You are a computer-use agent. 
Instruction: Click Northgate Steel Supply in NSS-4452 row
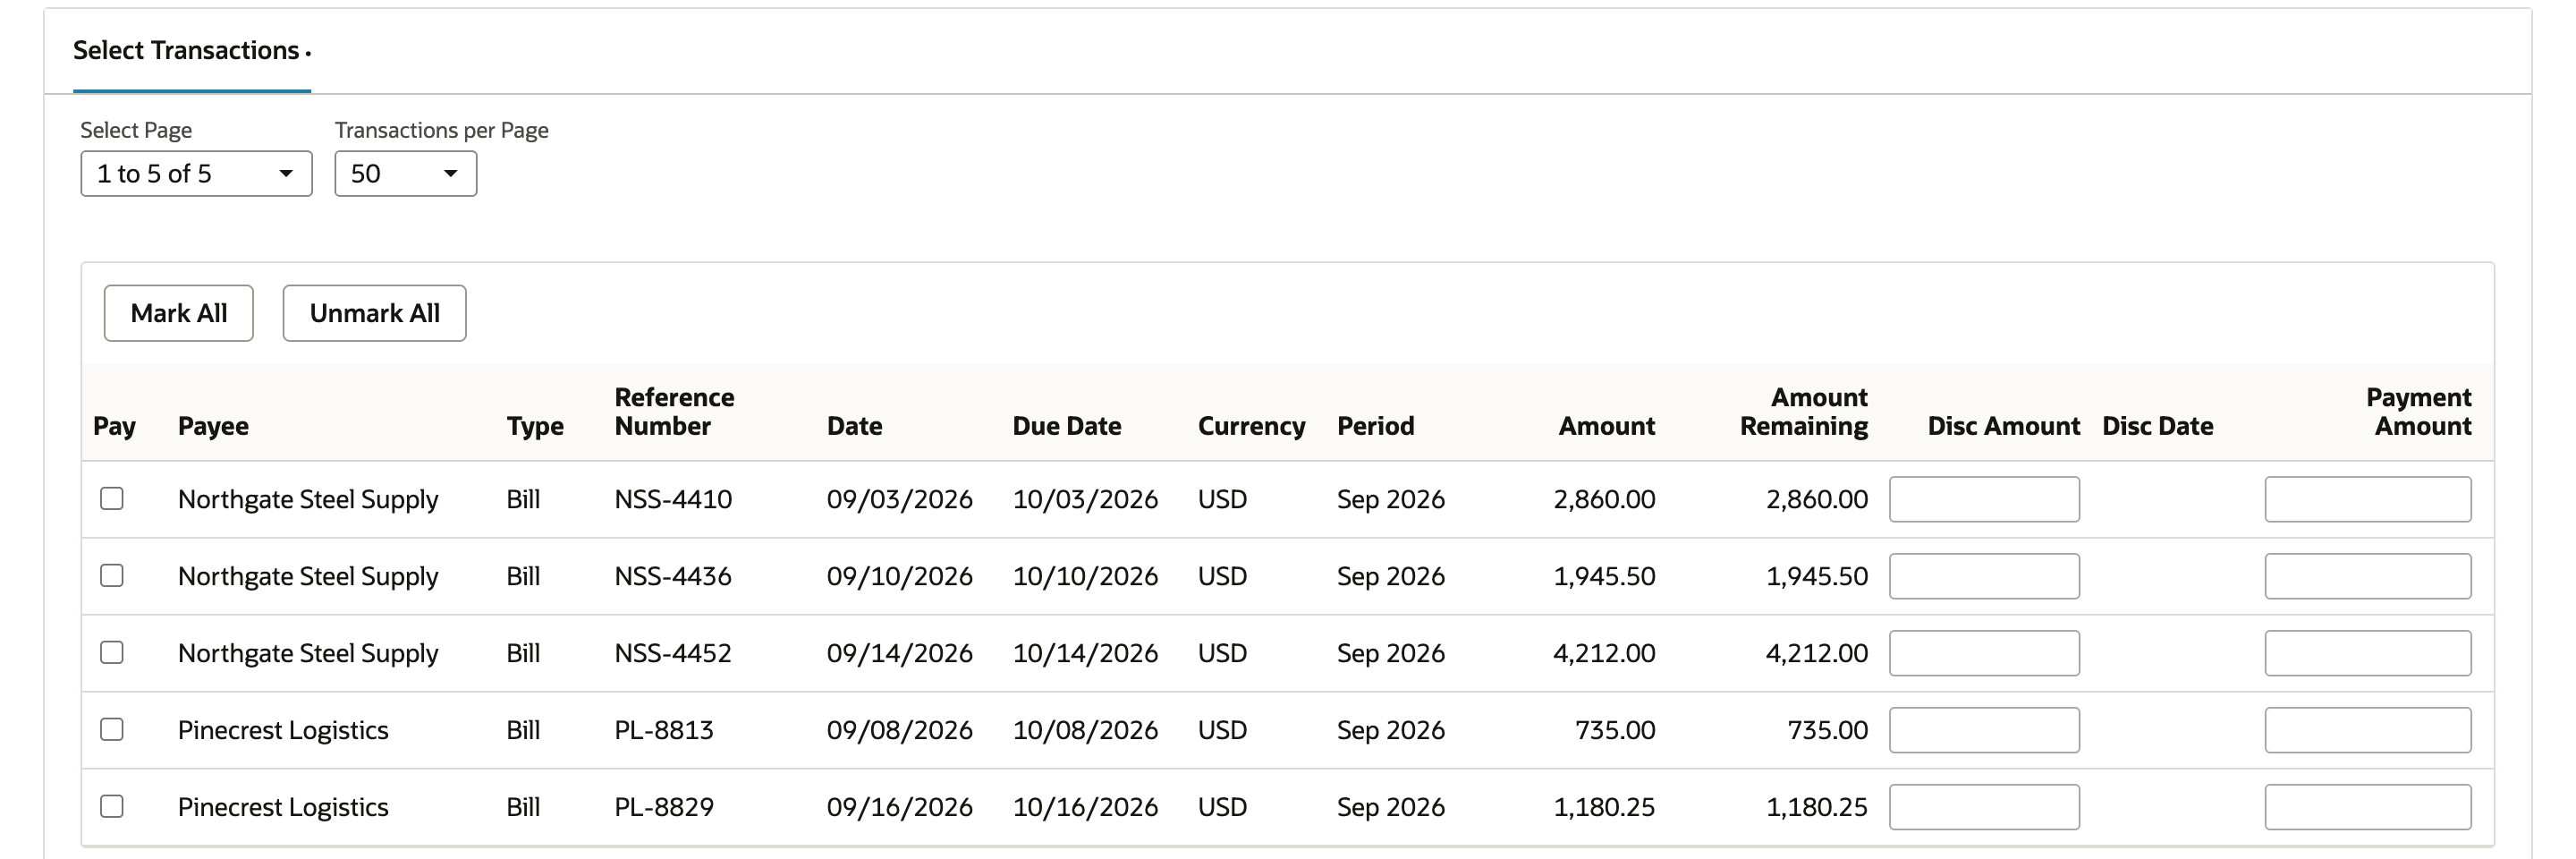point(308,653)
